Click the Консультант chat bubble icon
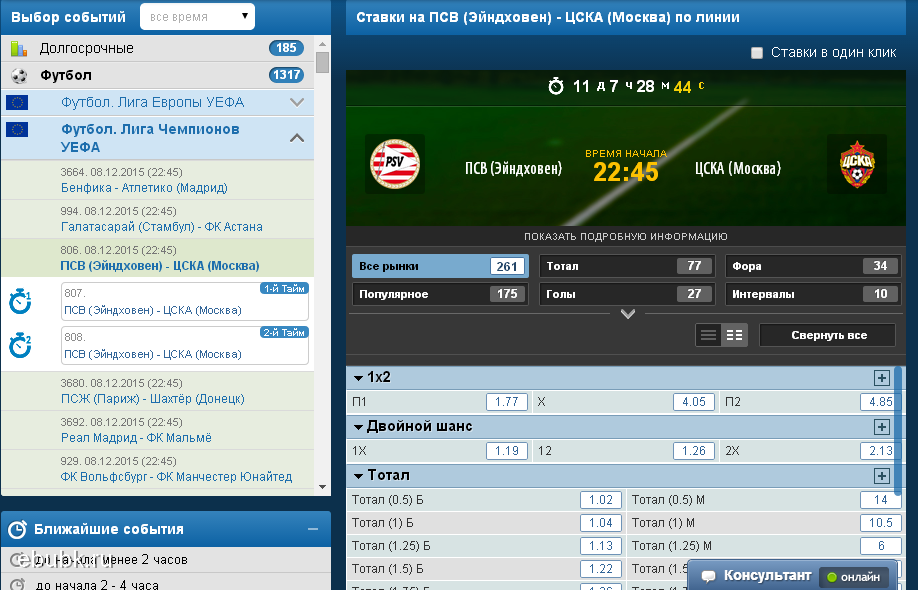Viewport: 918px width, 590px height. point(708,576)
